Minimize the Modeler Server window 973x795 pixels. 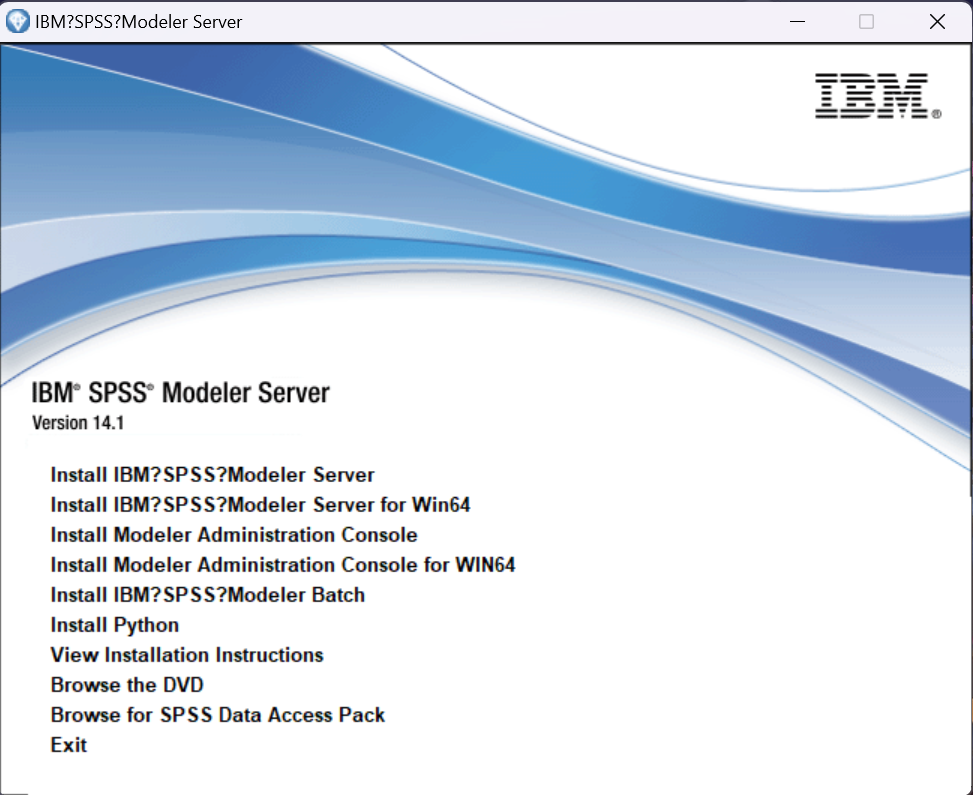(x=797, y=22)
